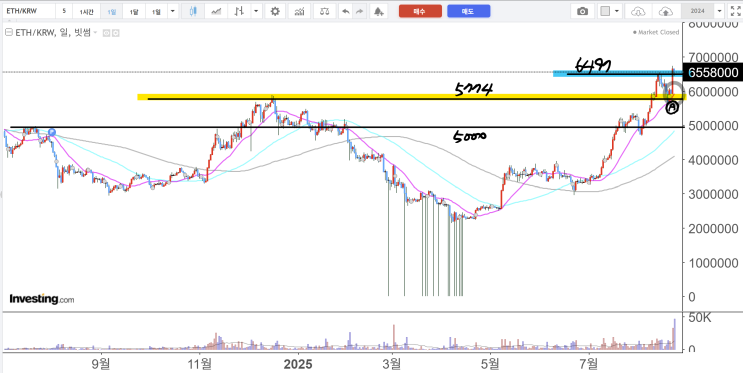Click the 1000000 price axis label
This screenshot has width=743, height=373.
pos(713,263)
